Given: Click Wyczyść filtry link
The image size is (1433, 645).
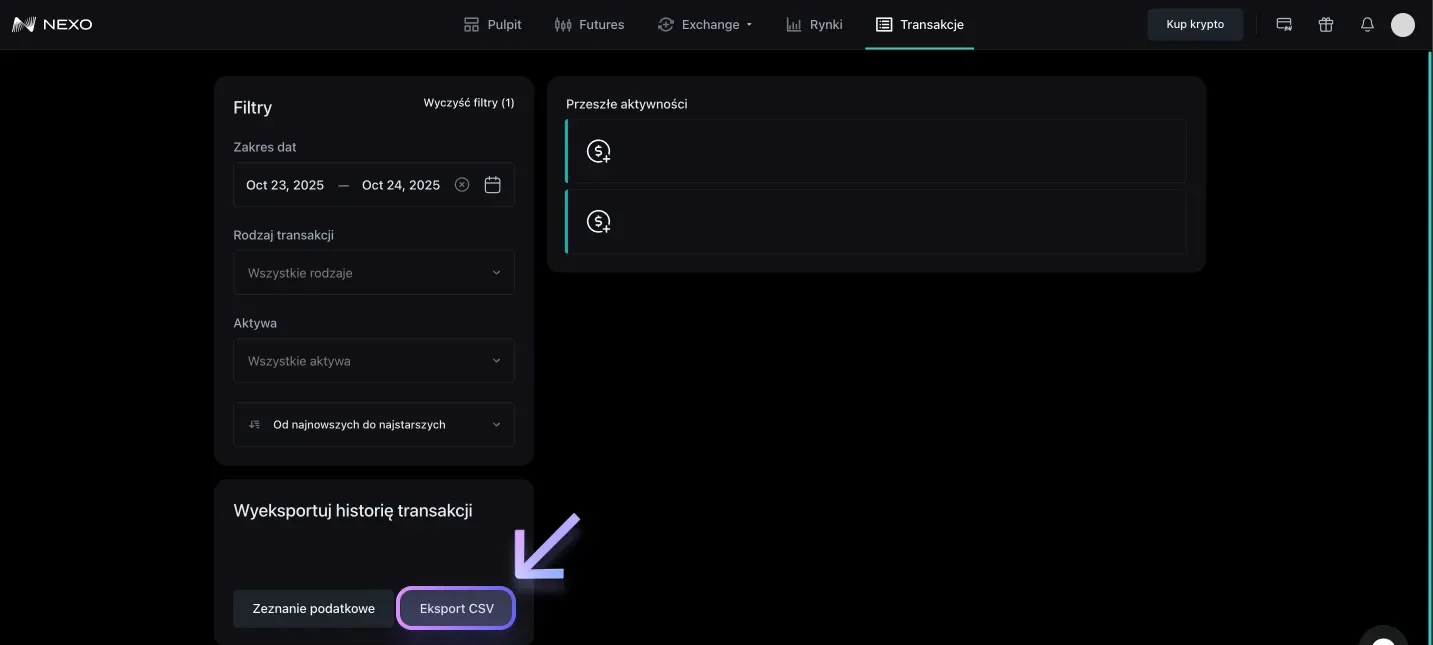Looking at the screenshot, I should click(x=469, y=103).
